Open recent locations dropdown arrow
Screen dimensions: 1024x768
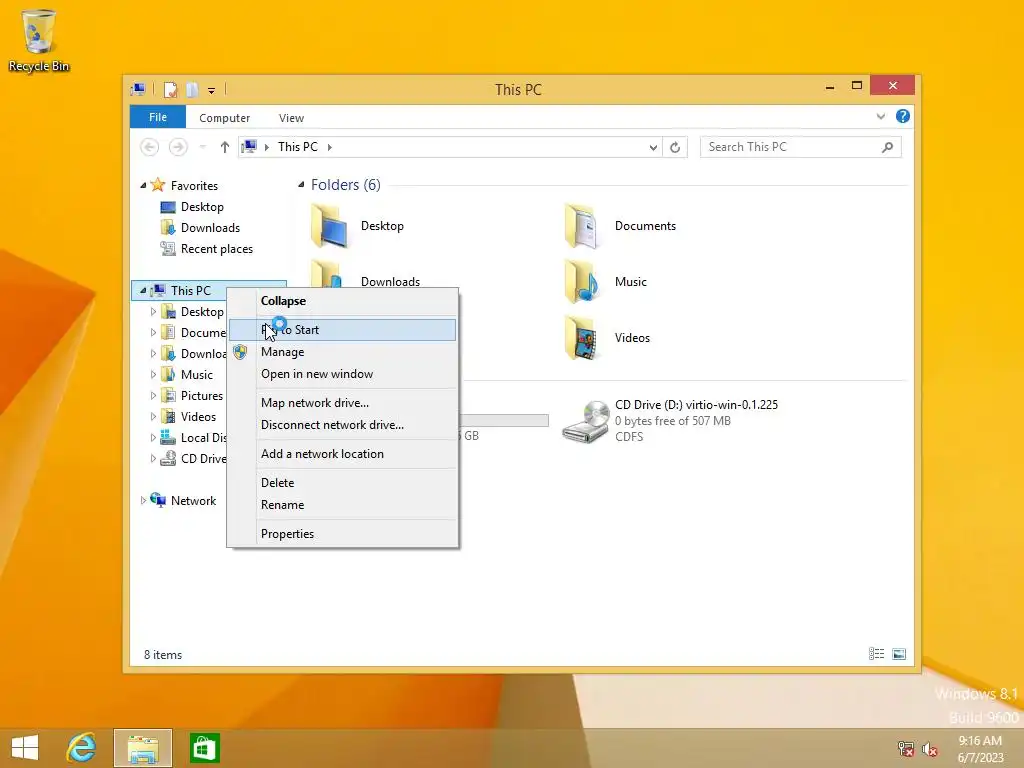point(202,147)
